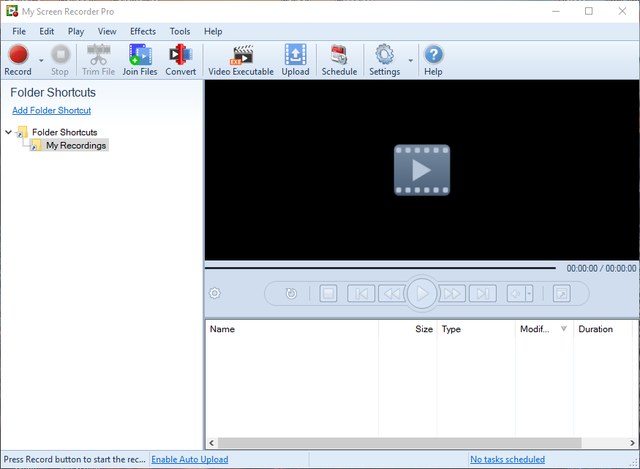Sort the file list by Name
Screen dimensions: 640x469
click(x=292, y=329)
